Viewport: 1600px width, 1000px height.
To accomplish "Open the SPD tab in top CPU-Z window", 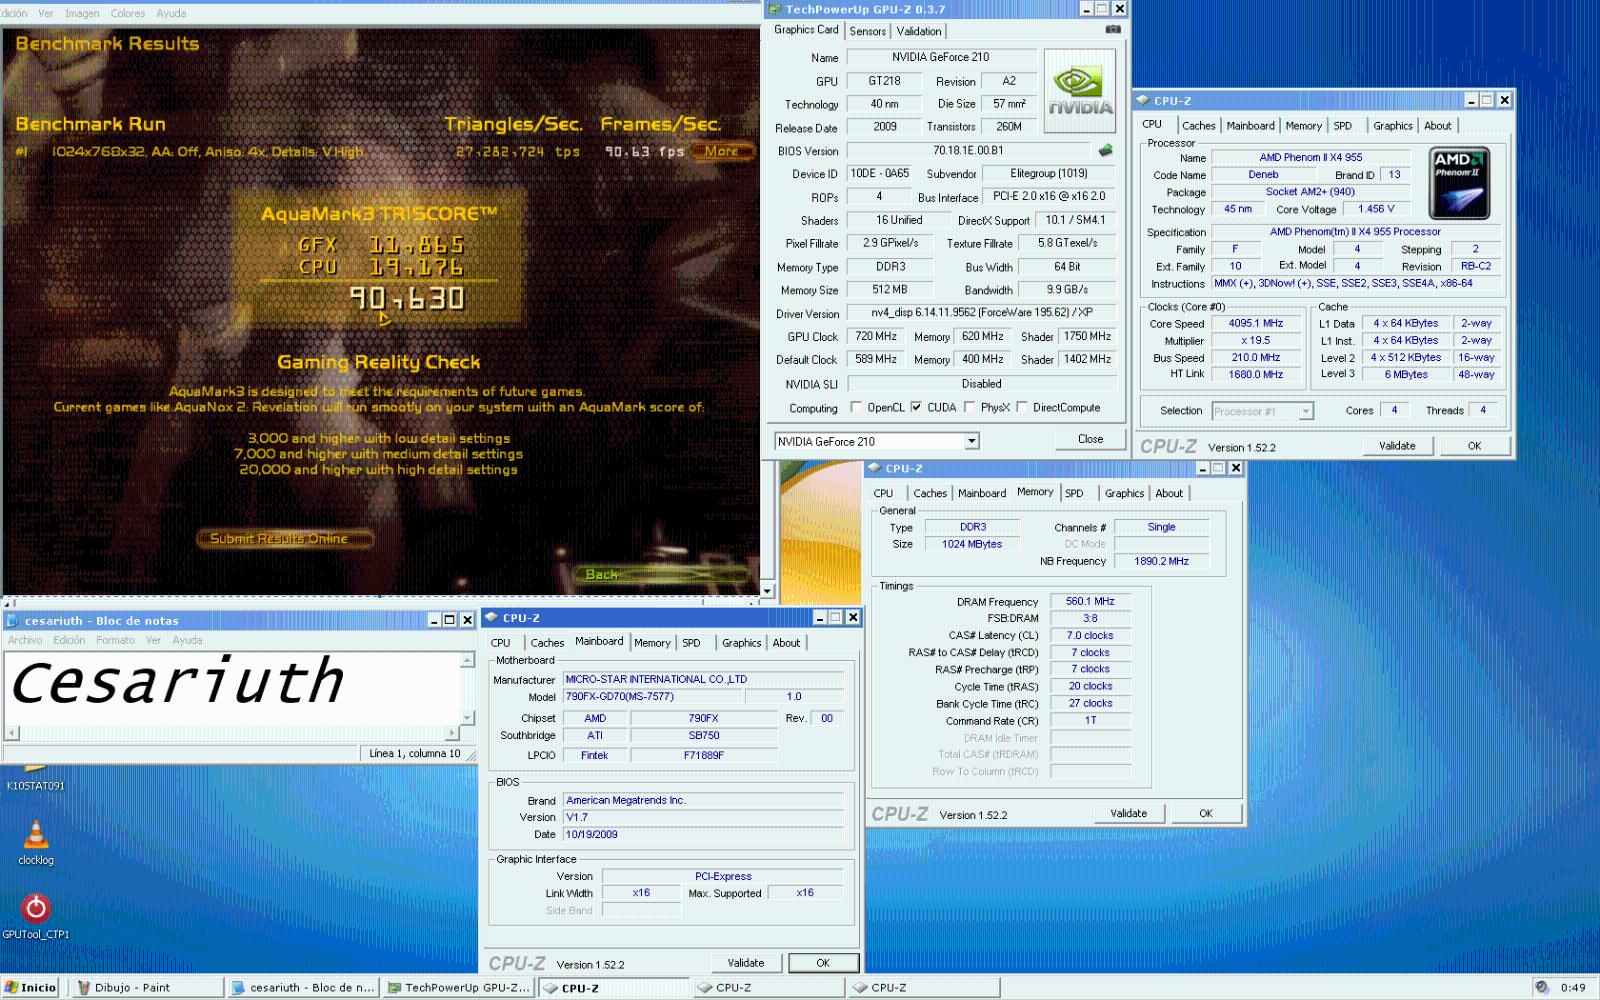I will coord(1342,126).
